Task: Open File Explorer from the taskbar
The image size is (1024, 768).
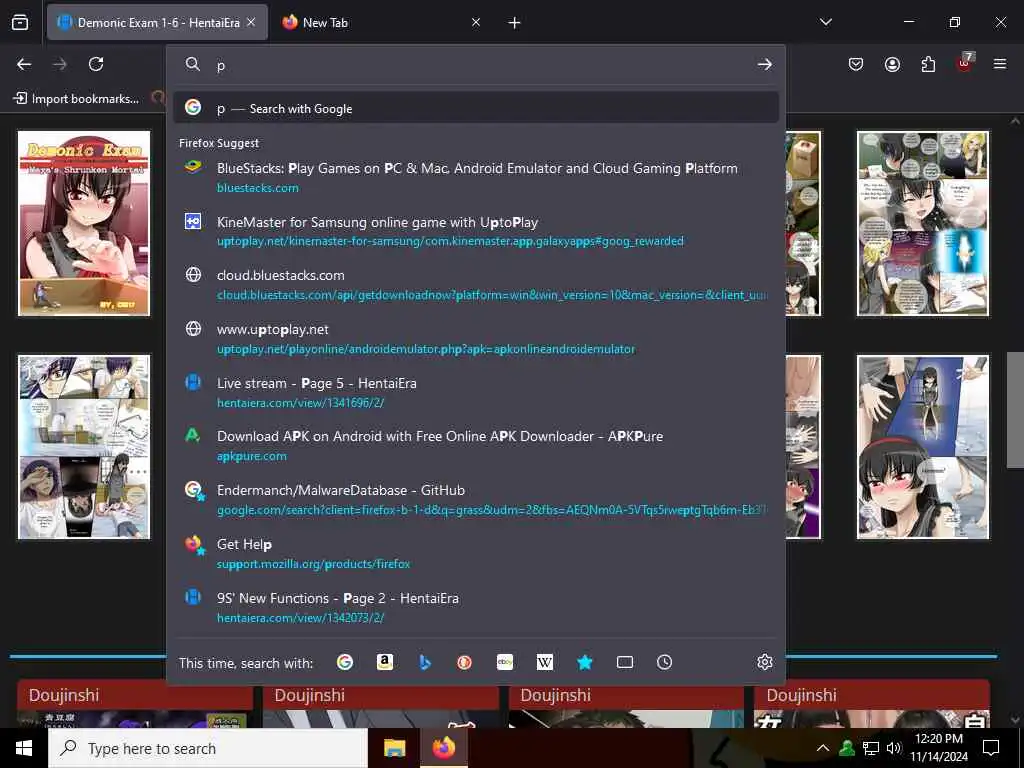Action: (x=394, y=748)
